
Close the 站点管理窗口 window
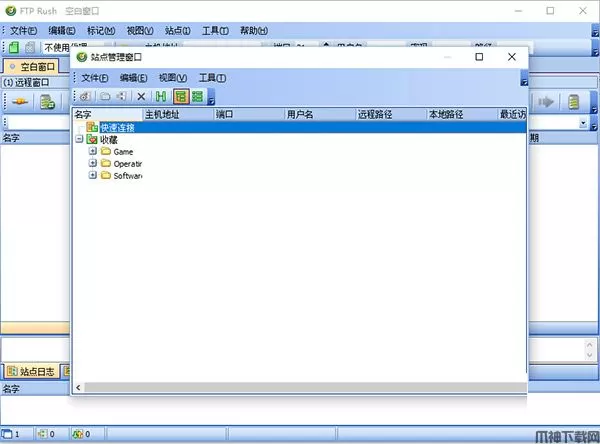coord(512,57)
